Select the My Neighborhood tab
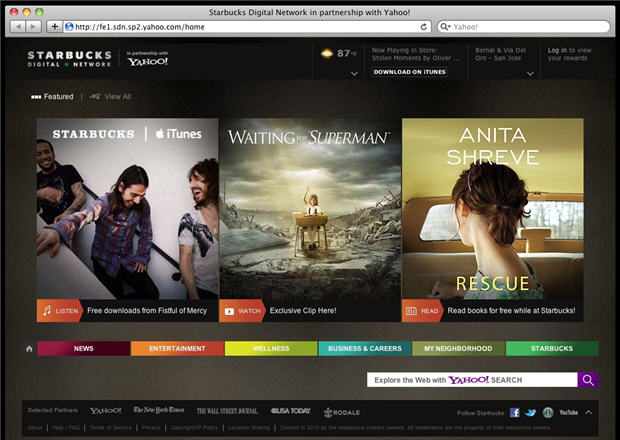This screenshot has width=620, height=440. coord(458,349)
